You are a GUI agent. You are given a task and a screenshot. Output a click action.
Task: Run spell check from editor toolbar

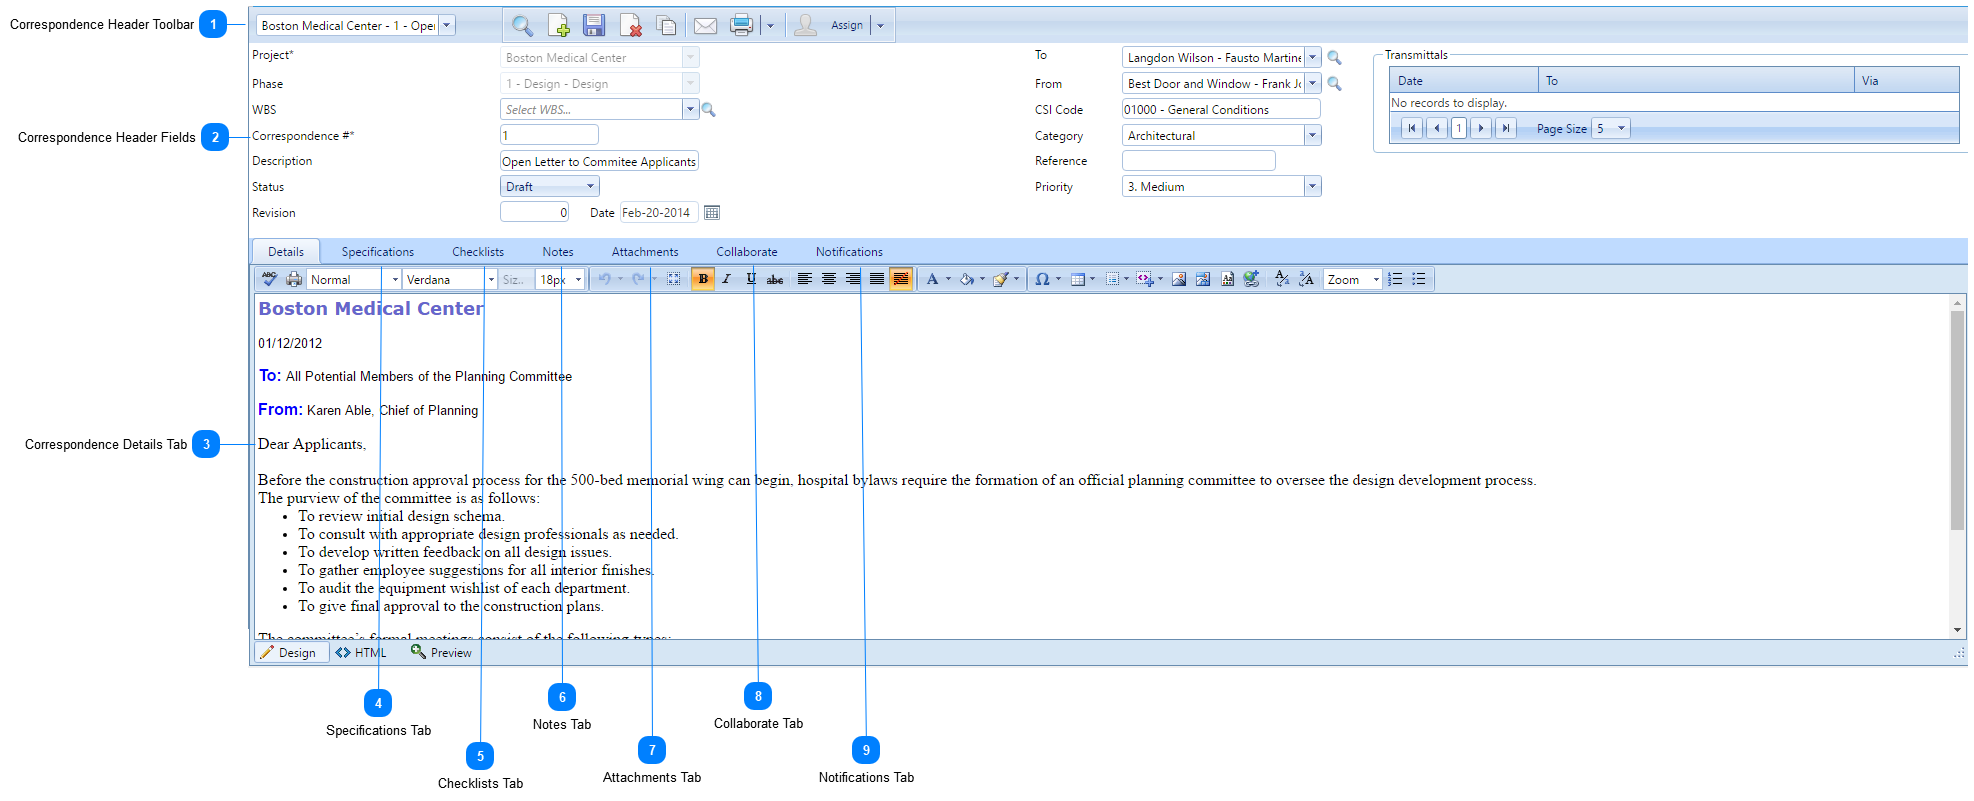(269, 279)
